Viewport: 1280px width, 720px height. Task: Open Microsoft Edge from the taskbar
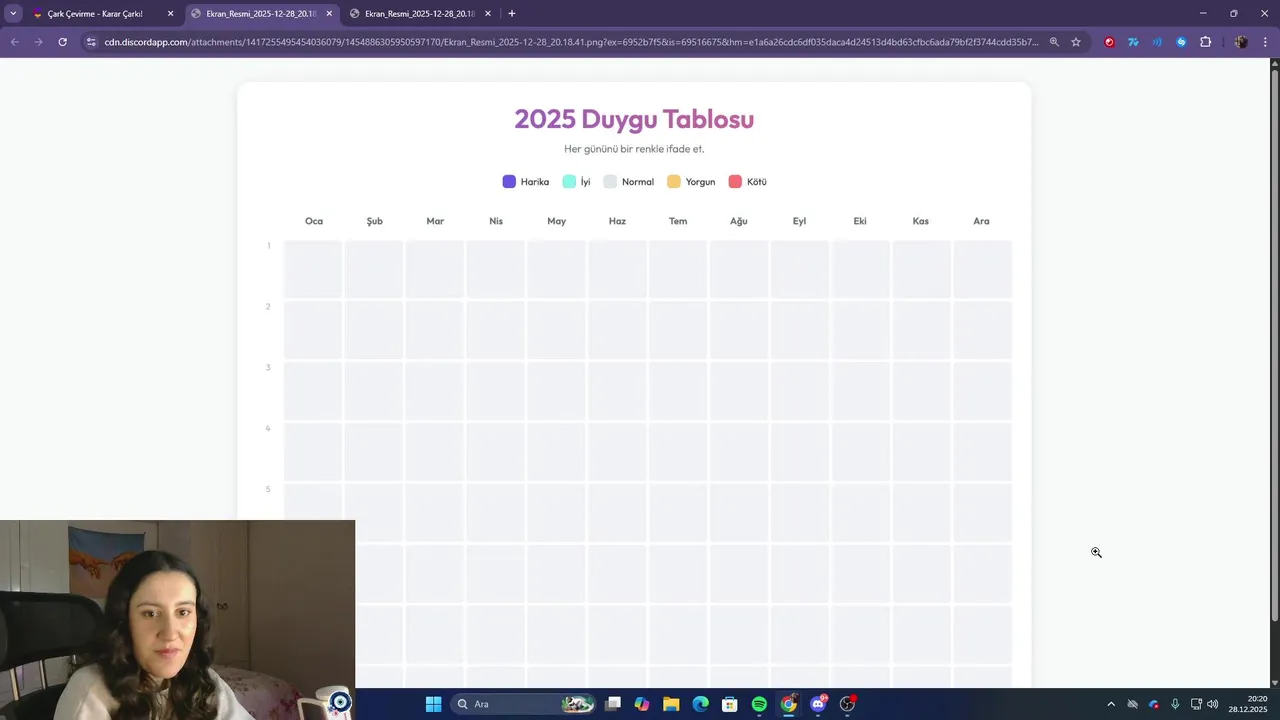coord(701,704)
